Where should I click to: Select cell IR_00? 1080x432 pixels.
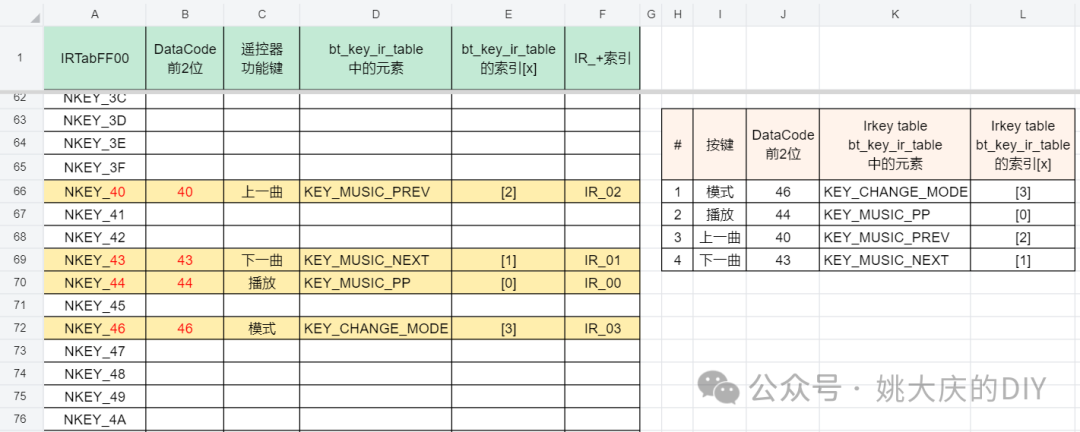(x=602, y=283)
